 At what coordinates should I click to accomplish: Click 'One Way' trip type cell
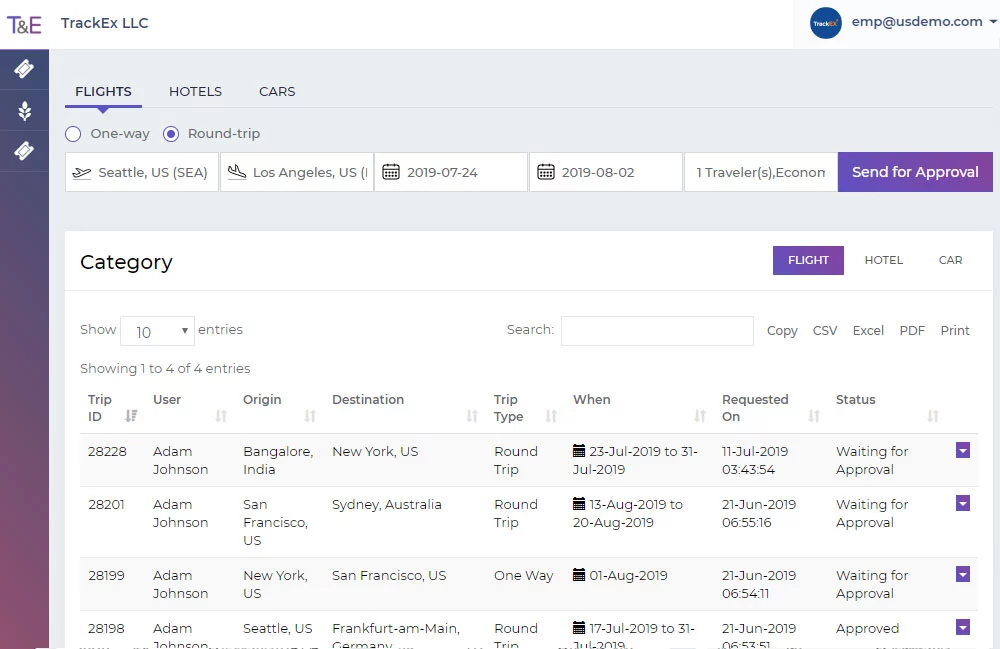[524, 575]
